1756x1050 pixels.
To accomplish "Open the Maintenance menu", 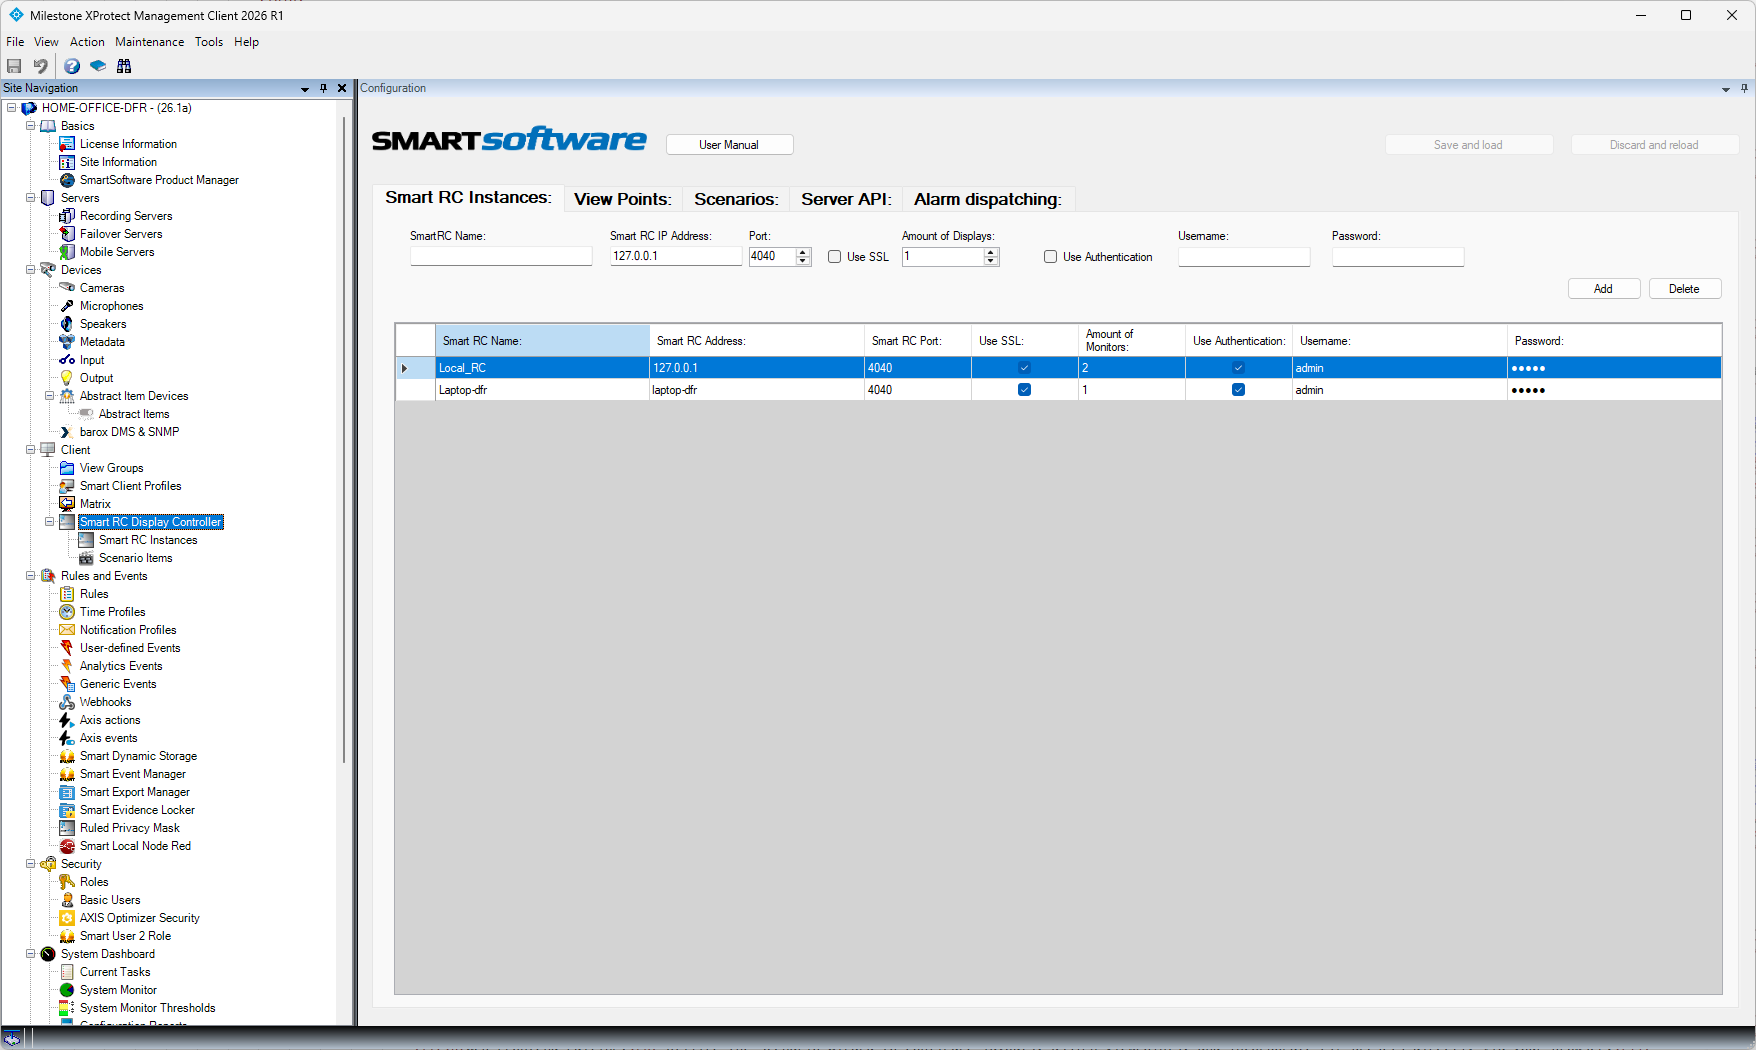I will [149, 42].
